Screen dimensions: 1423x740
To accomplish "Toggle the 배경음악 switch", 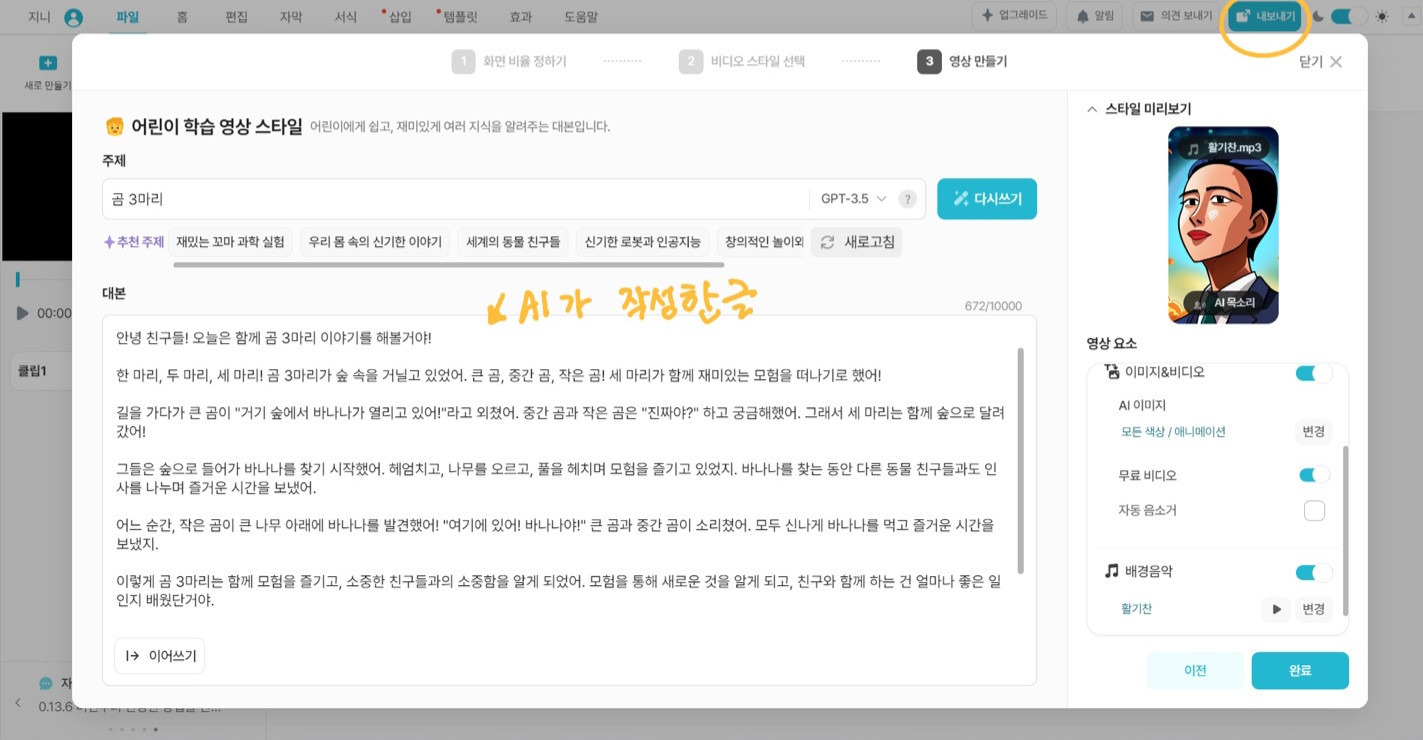I will coord(1314,573).
